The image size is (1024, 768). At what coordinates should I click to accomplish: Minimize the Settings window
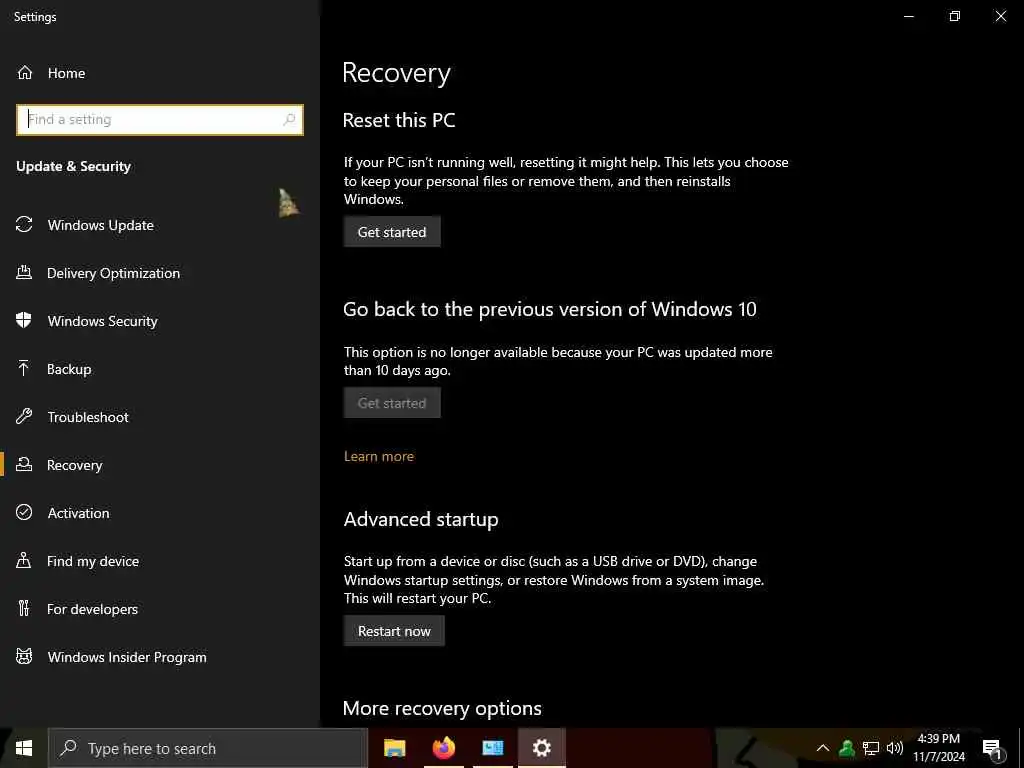pos(908,16)
